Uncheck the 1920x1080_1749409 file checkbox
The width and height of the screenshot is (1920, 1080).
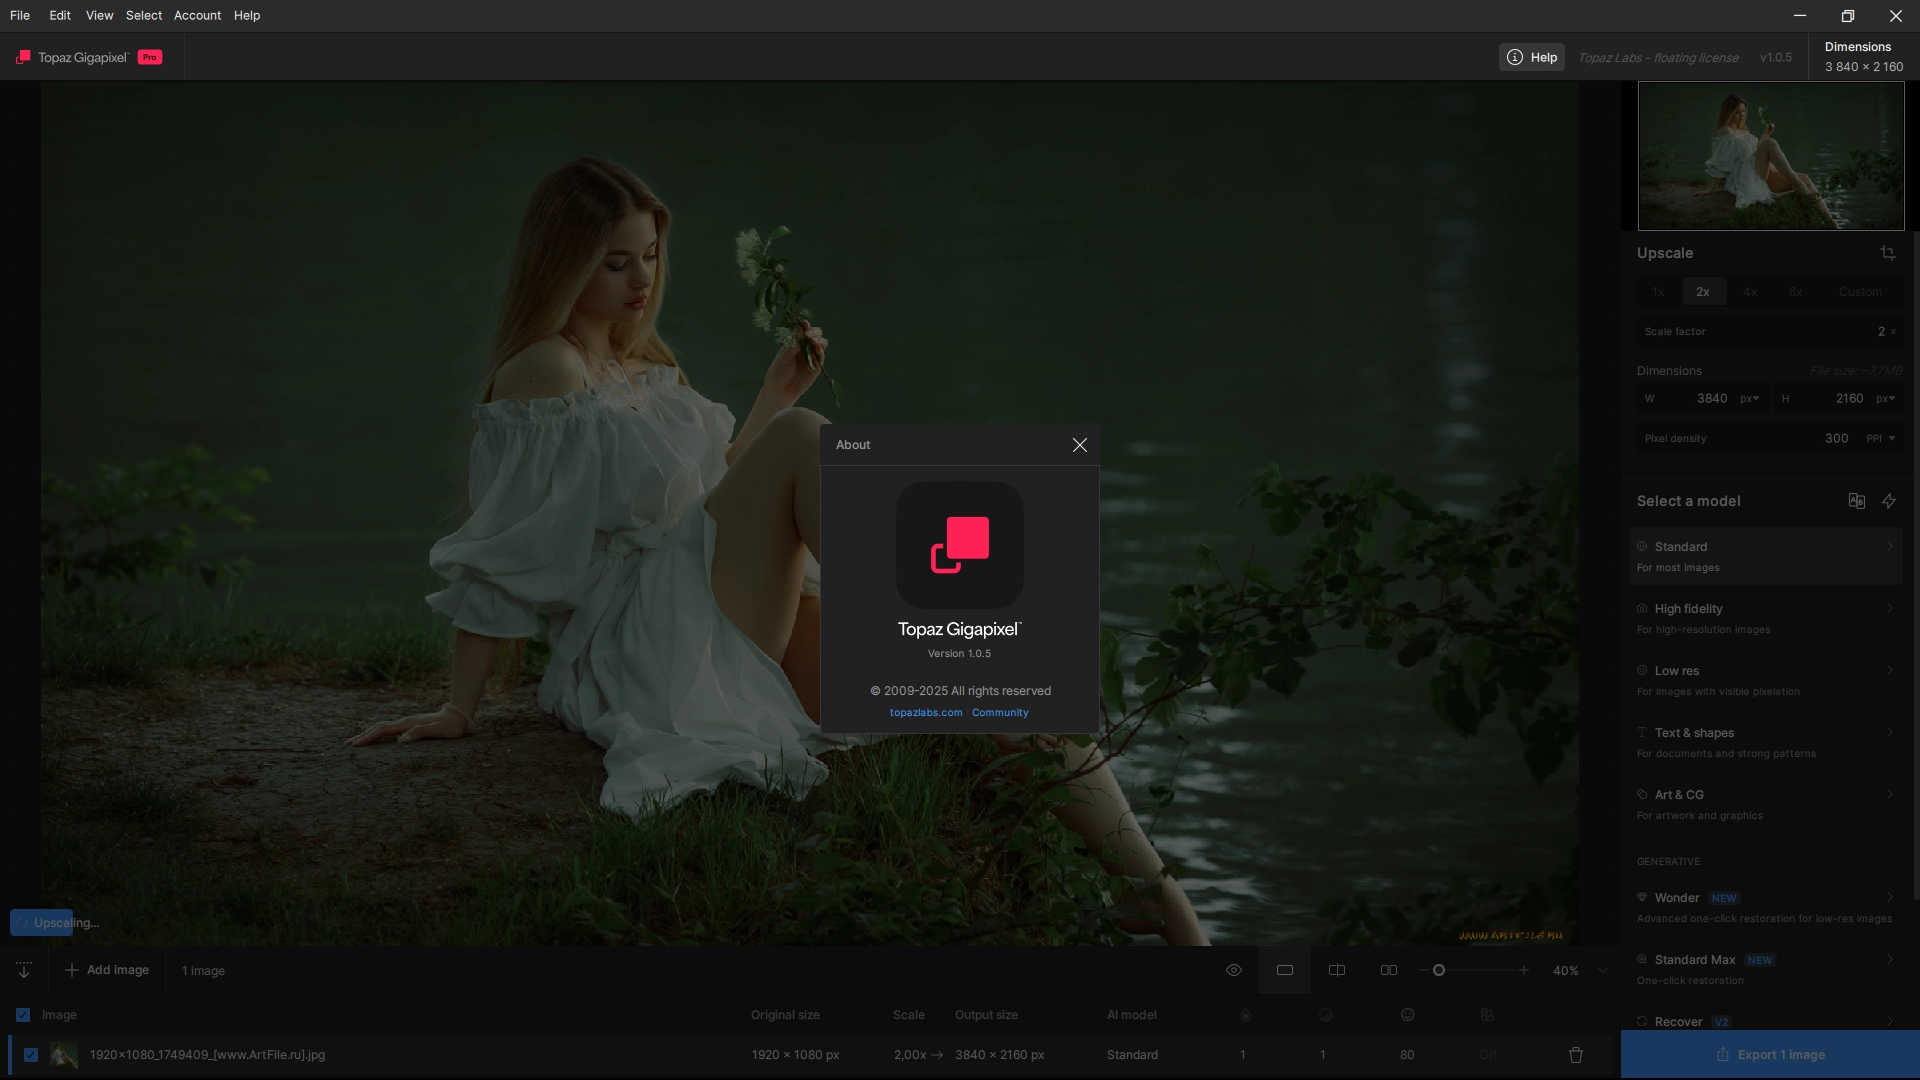coord(31,1055)
